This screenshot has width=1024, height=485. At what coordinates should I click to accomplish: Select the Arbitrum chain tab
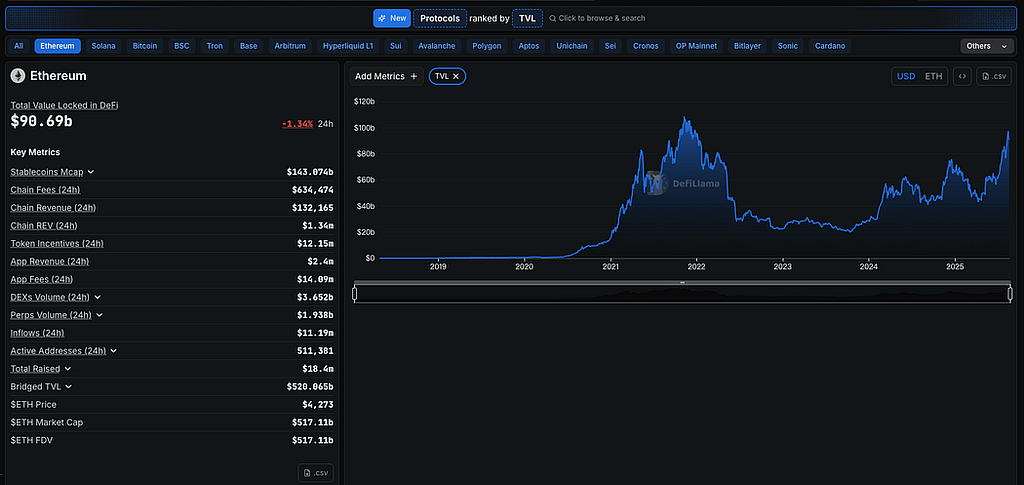tap(289, 46)
